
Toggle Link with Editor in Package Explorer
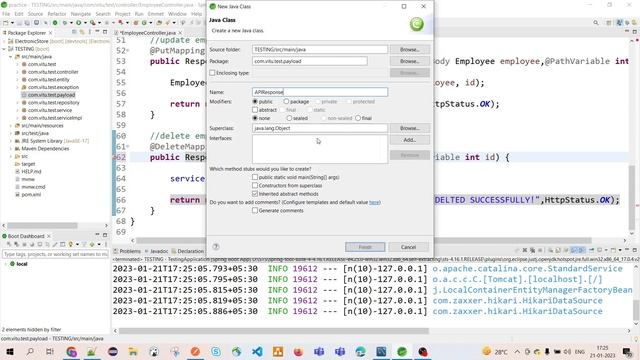(x=82, y=32)
